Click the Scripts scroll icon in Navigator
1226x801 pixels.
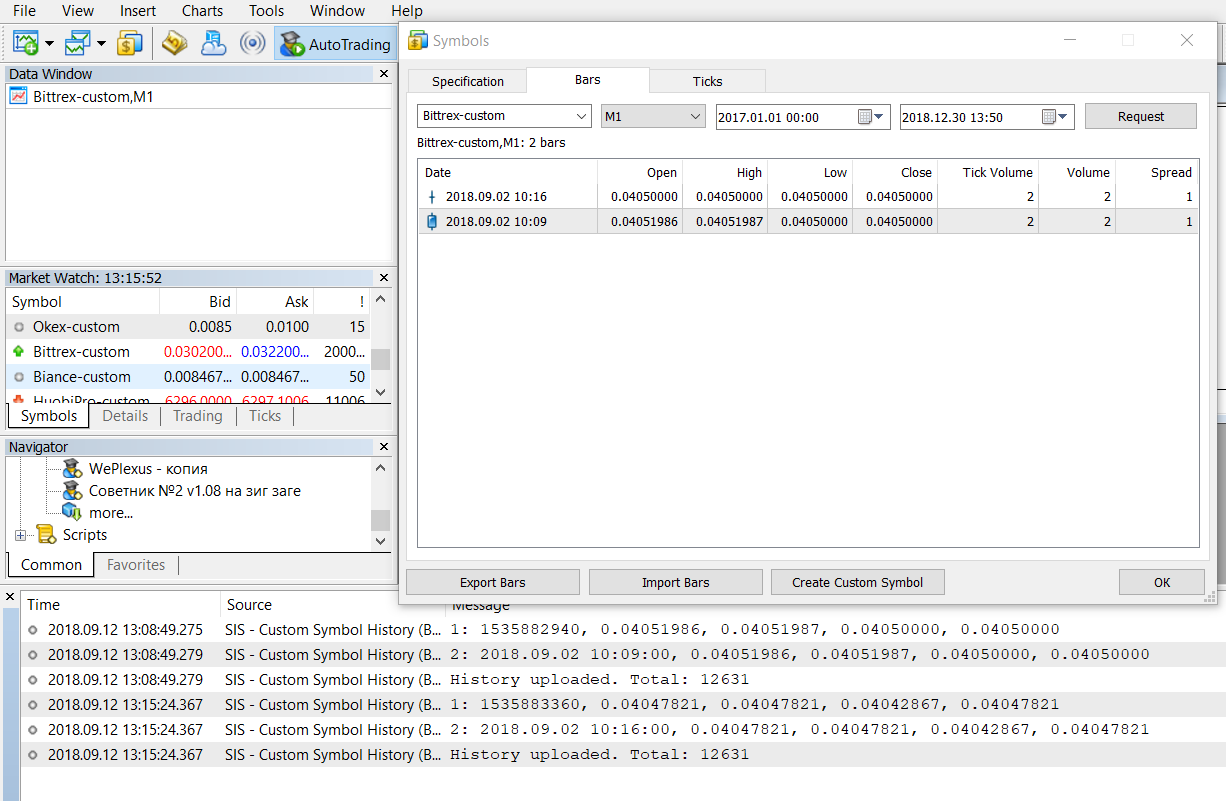[x=46, y=535]
